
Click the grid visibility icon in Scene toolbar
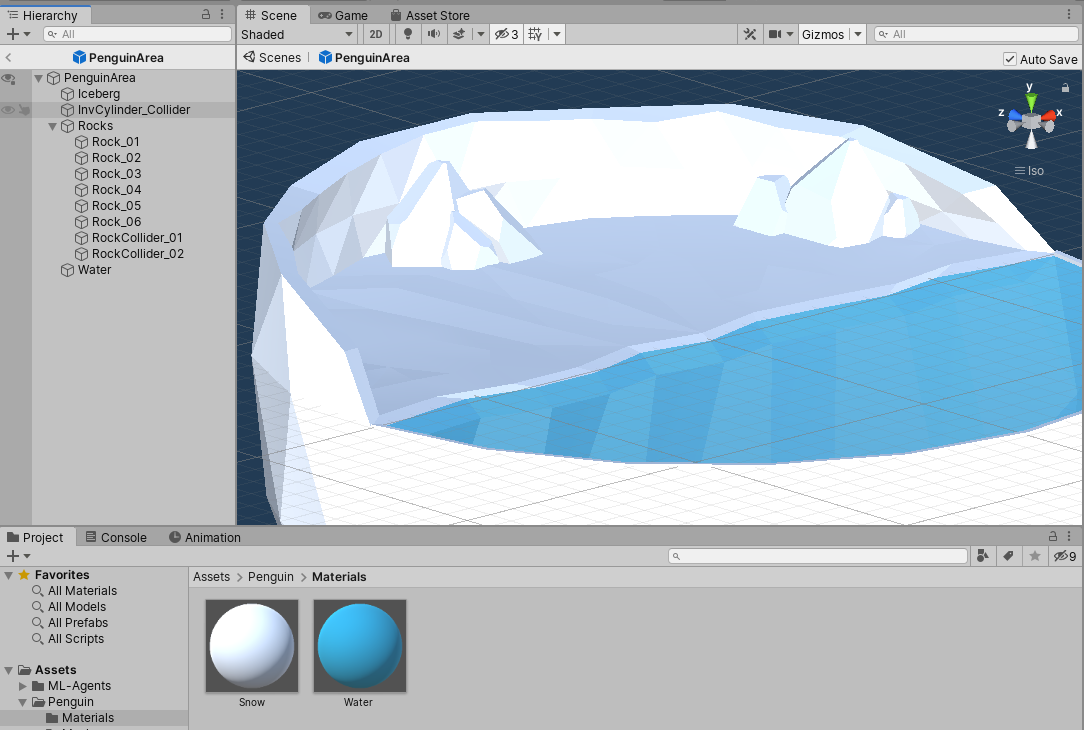[535, 34]
